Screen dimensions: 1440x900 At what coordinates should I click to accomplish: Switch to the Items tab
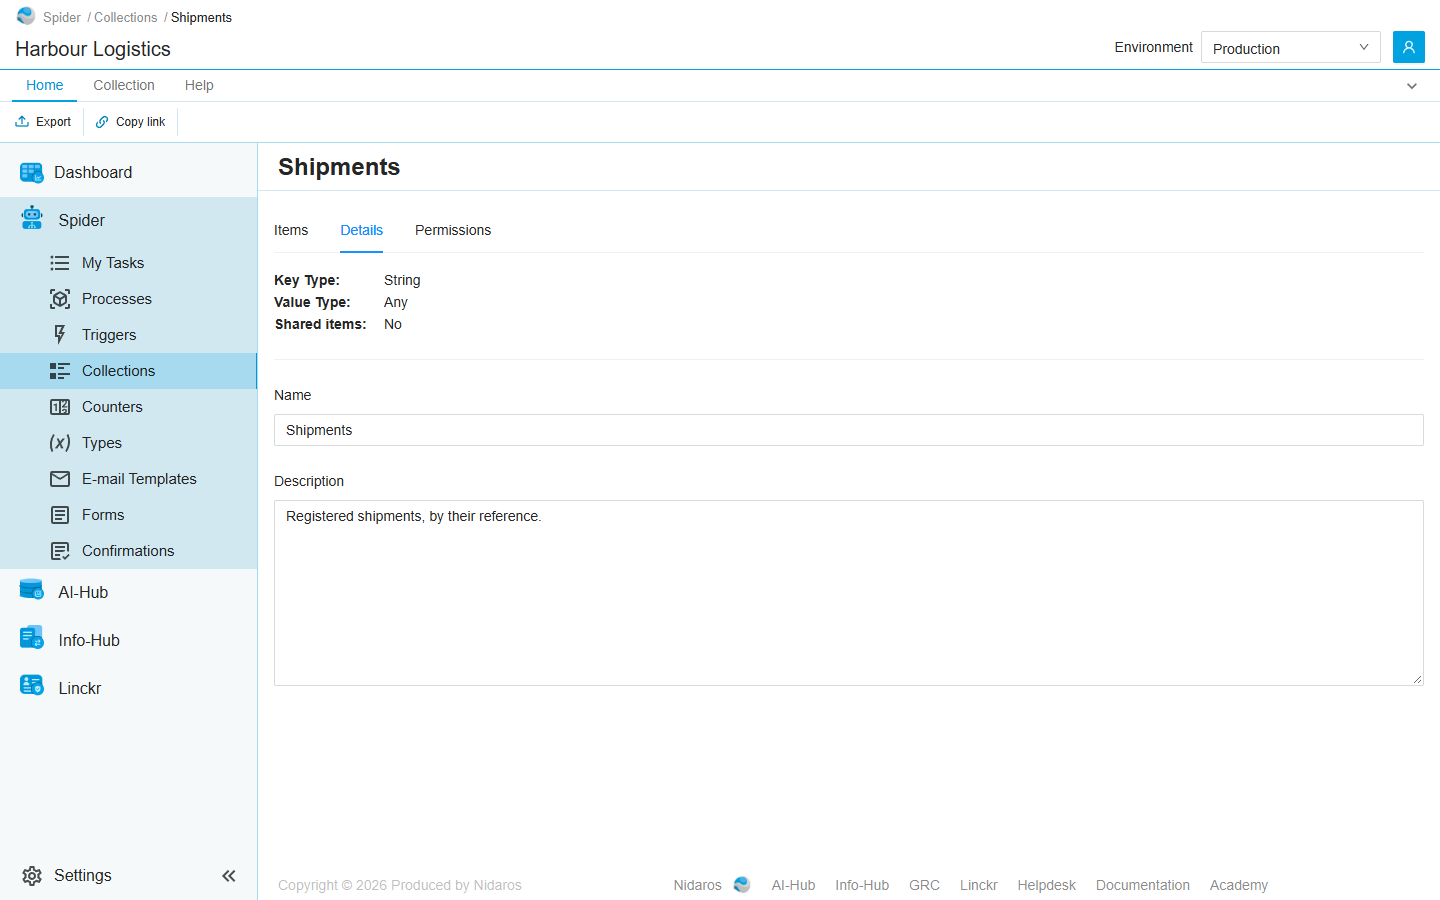click(291, 230)
